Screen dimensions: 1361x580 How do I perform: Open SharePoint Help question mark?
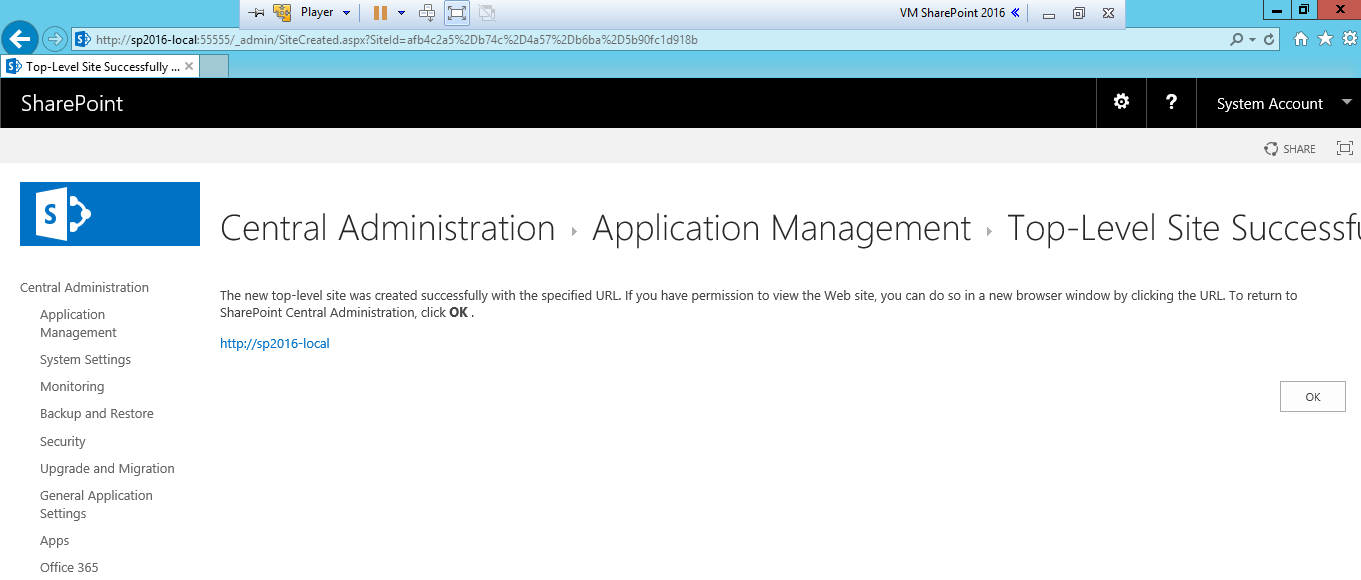1171,102
